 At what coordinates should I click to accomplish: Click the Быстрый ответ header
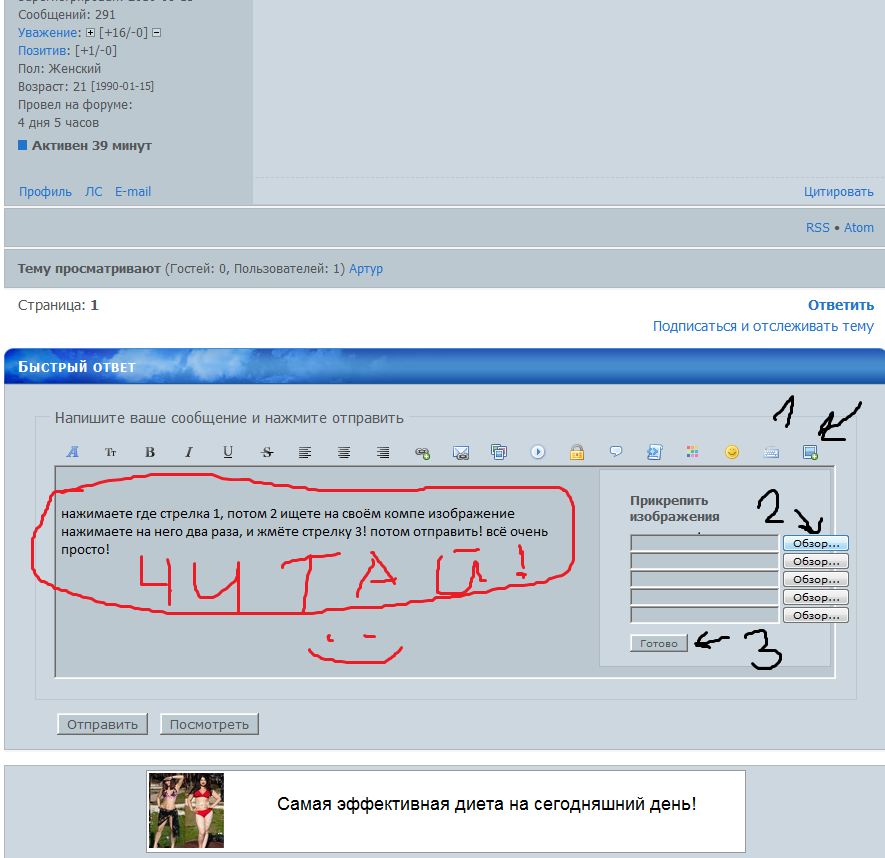tap(77, 367)
